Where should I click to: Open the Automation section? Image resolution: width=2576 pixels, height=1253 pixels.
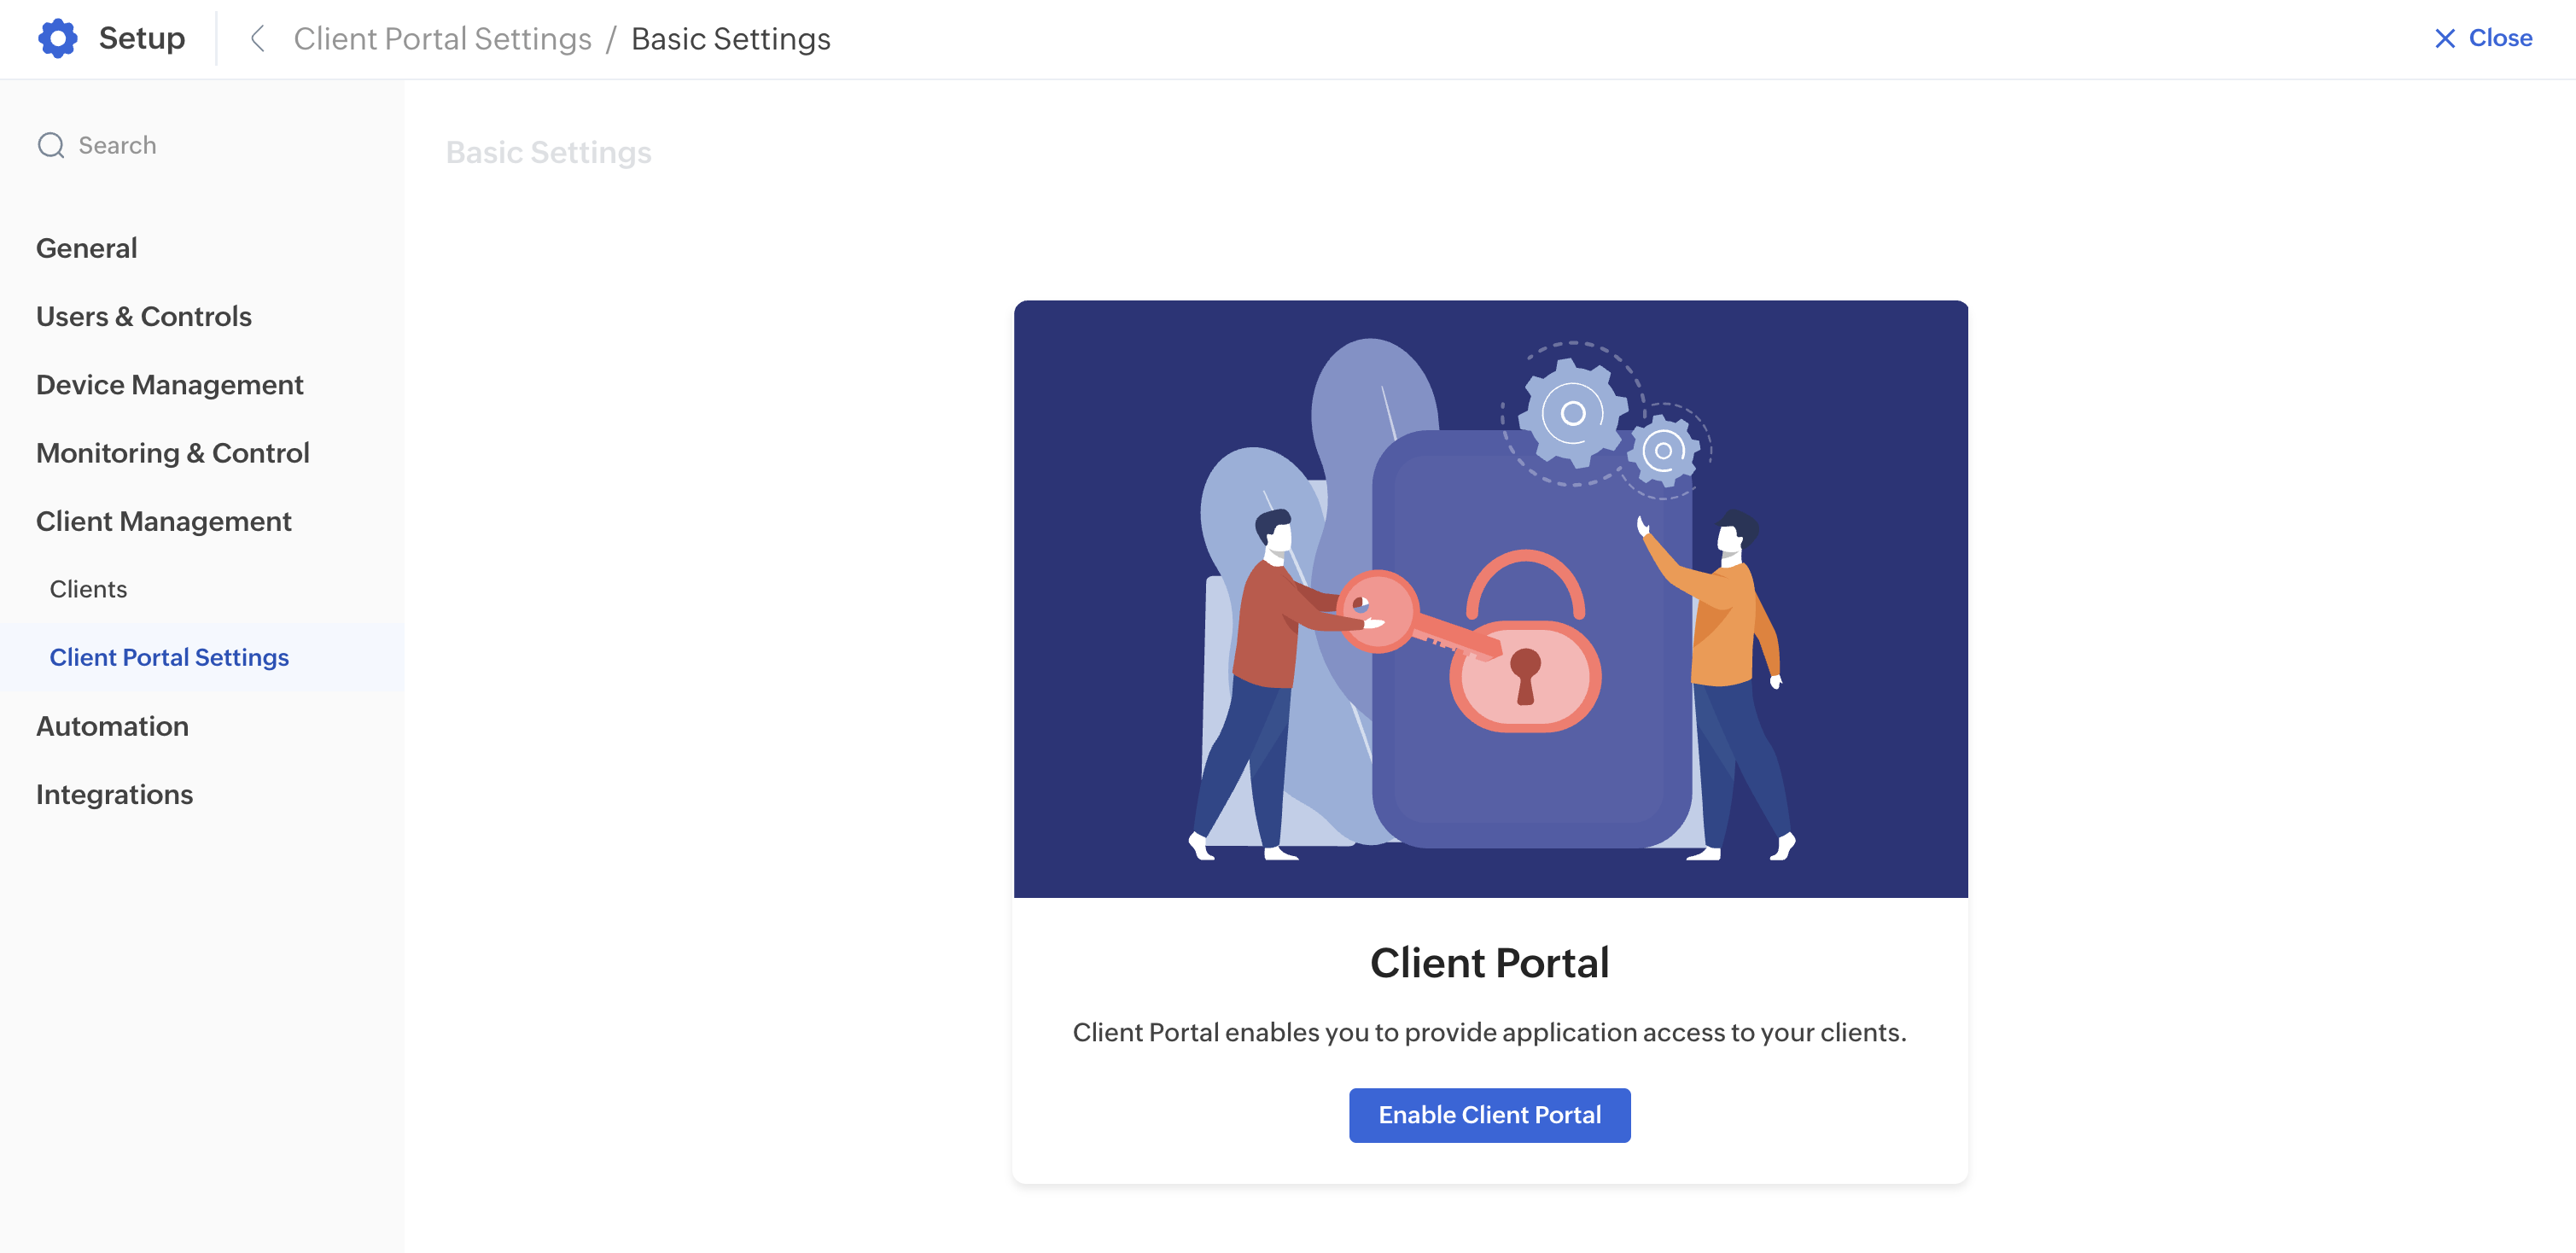tap(112, 726)
